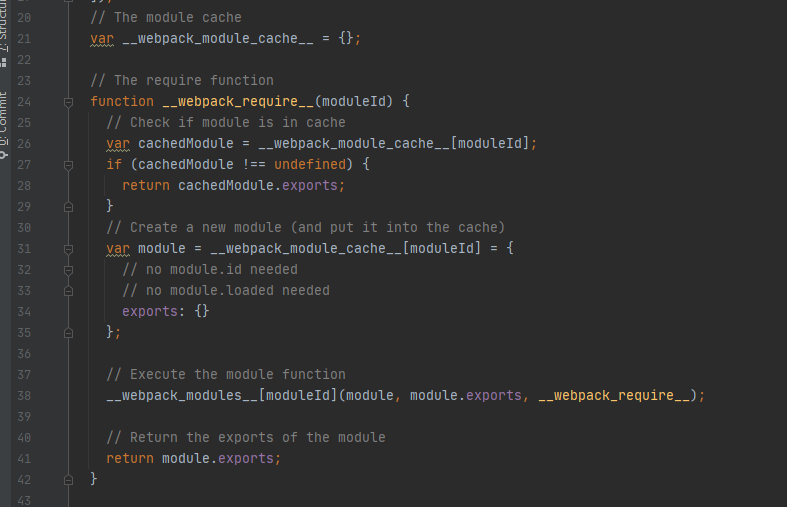Click line number 26 in the gutter
Viewport: 787px width, 507px height.
click(x=24, y=144)
